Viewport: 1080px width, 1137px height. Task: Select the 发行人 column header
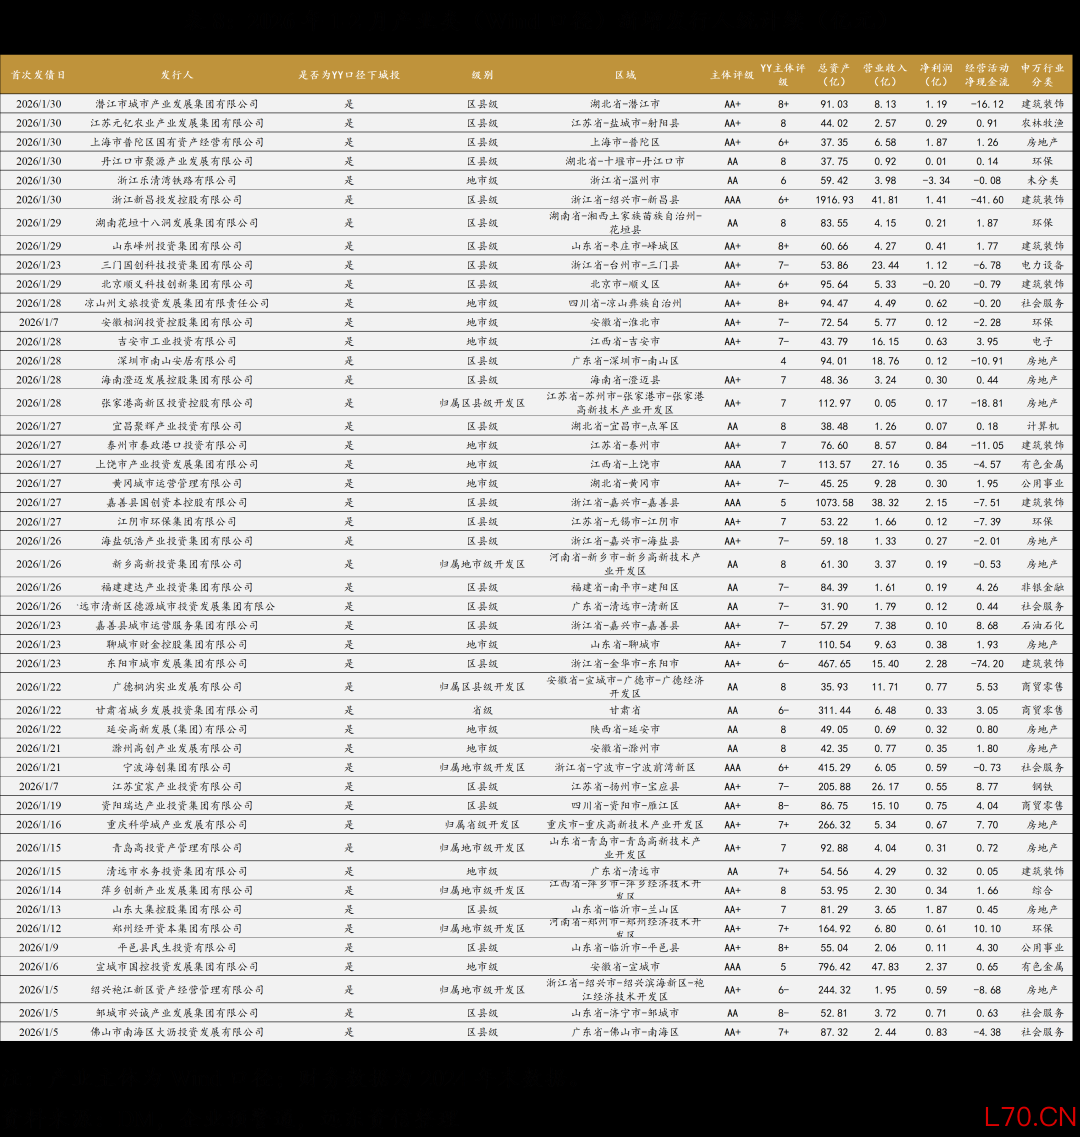(177, 75)
